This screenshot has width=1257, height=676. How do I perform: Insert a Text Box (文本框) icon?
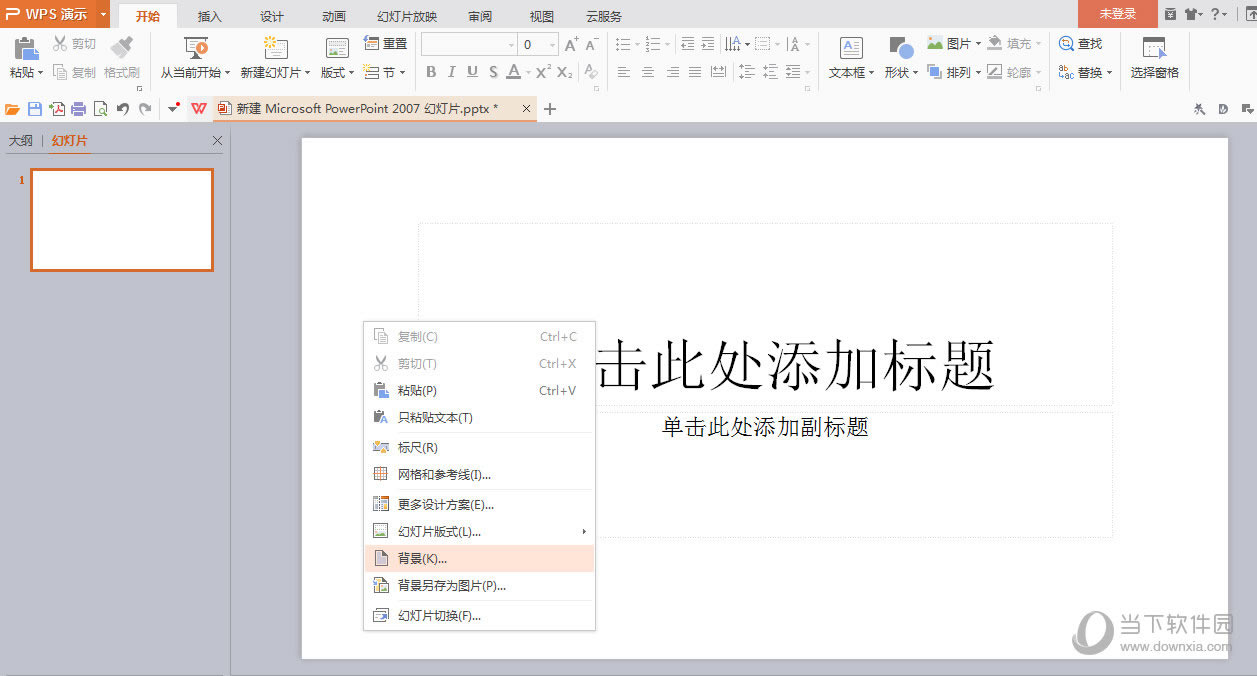(x=851, y=49)
